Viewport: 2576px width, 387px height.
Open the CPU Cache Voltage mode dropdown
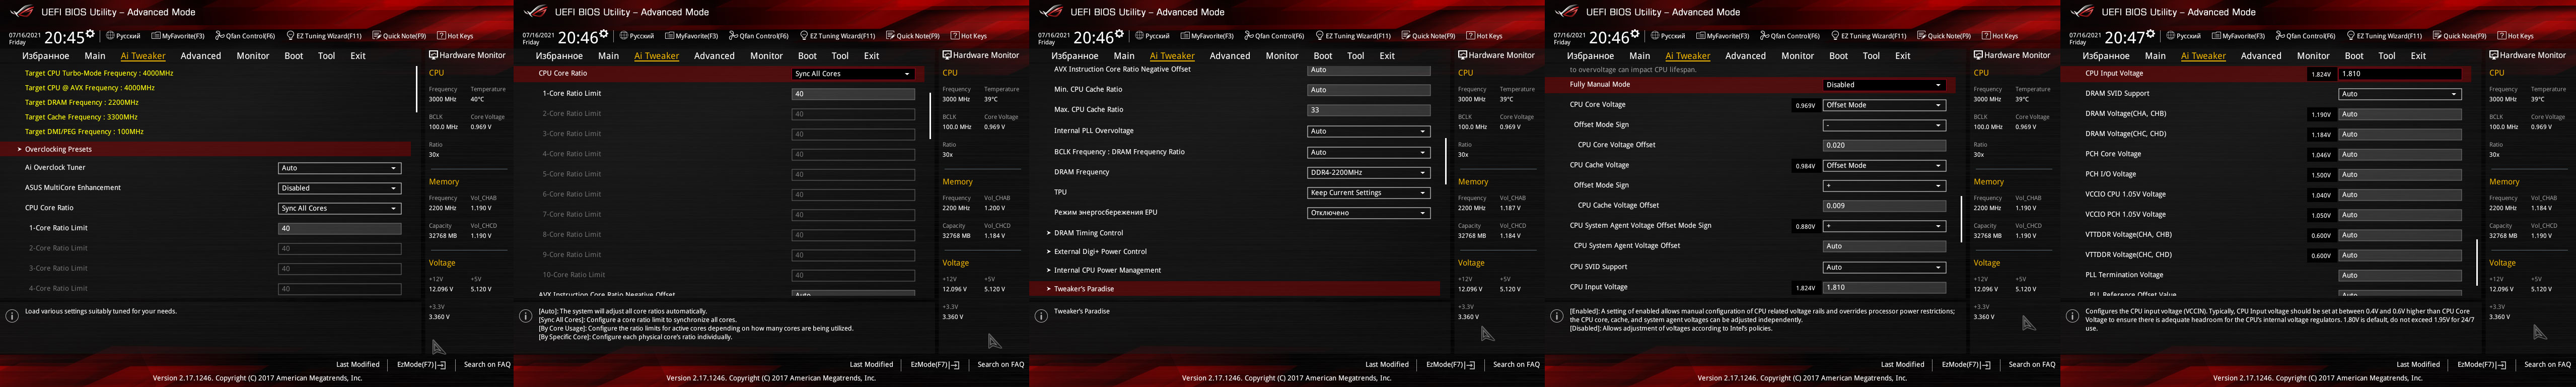[1884, 165]
